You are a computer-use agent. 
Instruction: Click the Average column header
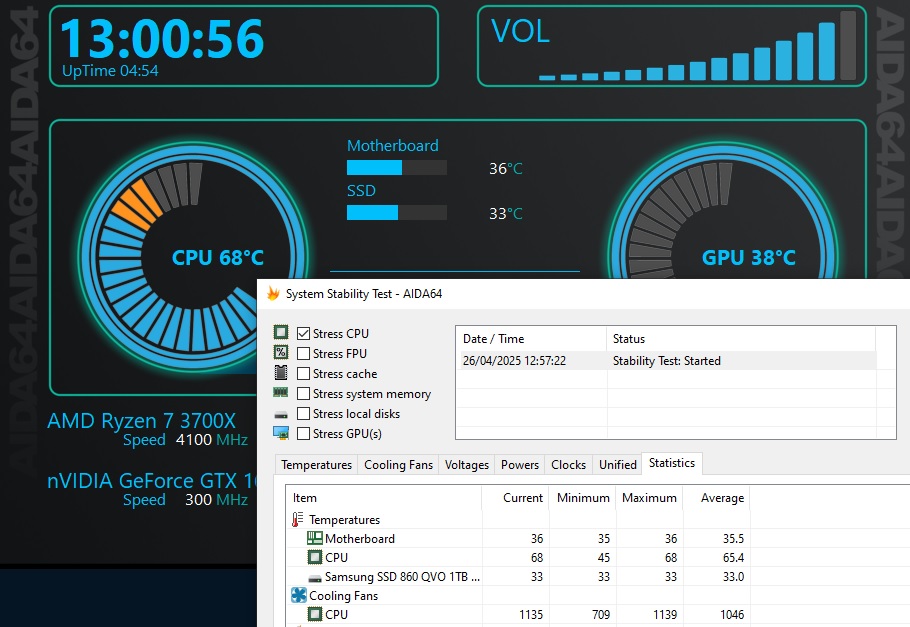(716, 498)
